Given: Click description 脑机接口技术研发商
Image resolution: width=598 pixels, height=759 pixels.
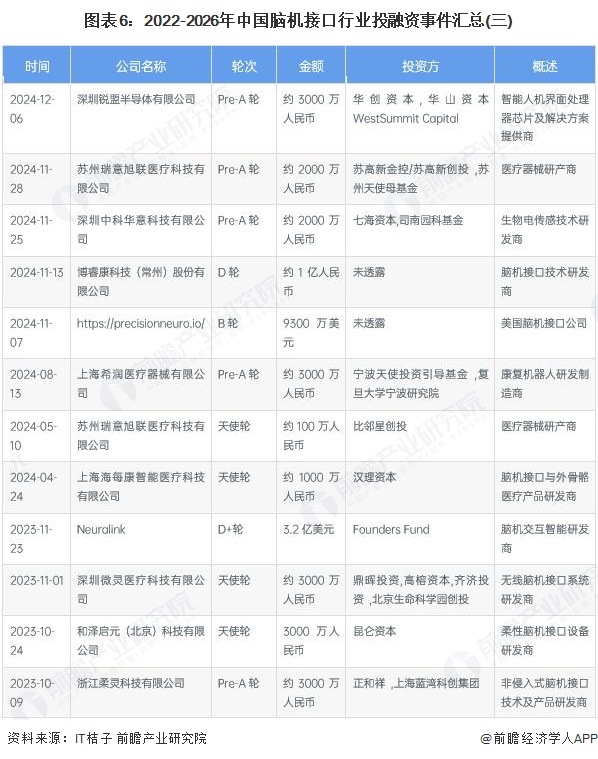Looking at the screenshot, I should tap(545, 282).
